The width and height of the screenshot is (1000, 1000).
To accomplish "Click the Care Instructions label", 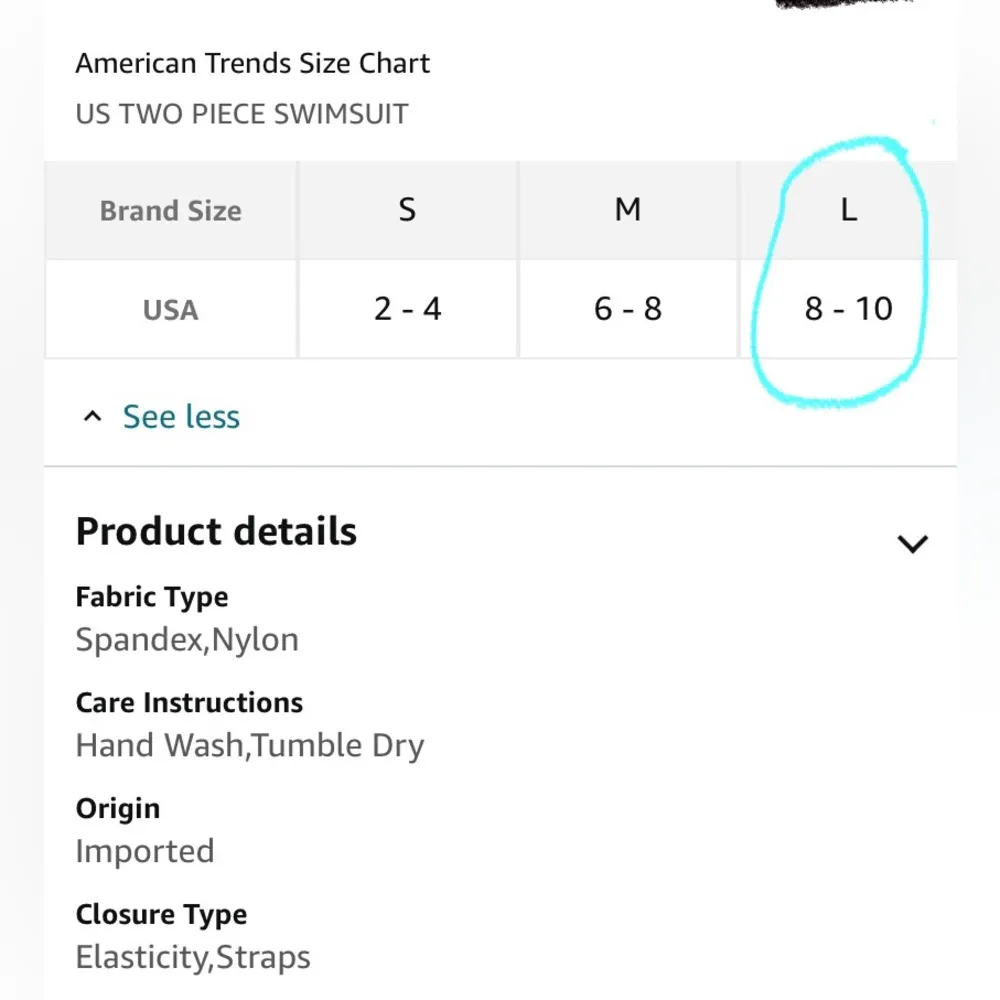I will tap(189, 702).
